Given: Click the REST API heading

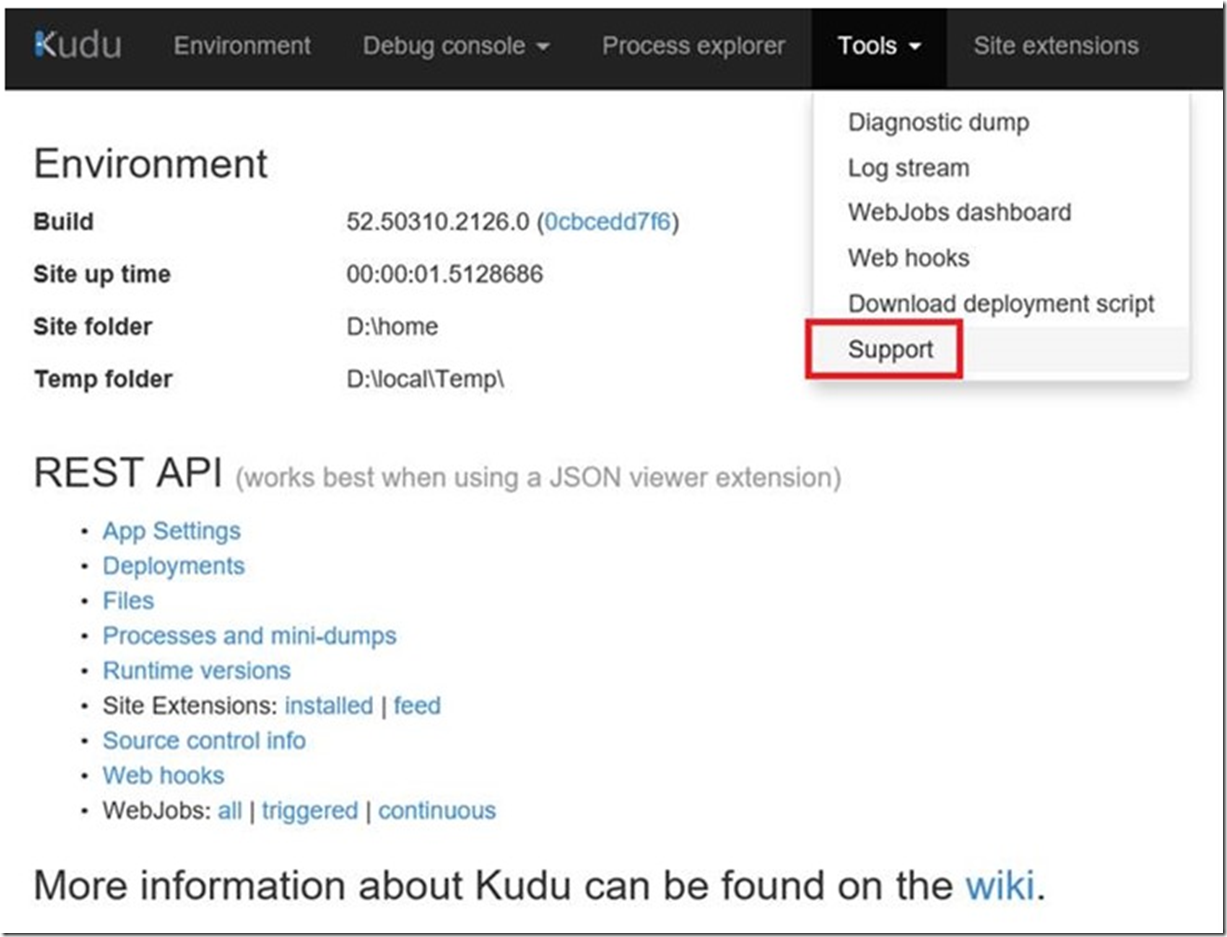Looking at the screenshot, I should (x=128, y=474).
